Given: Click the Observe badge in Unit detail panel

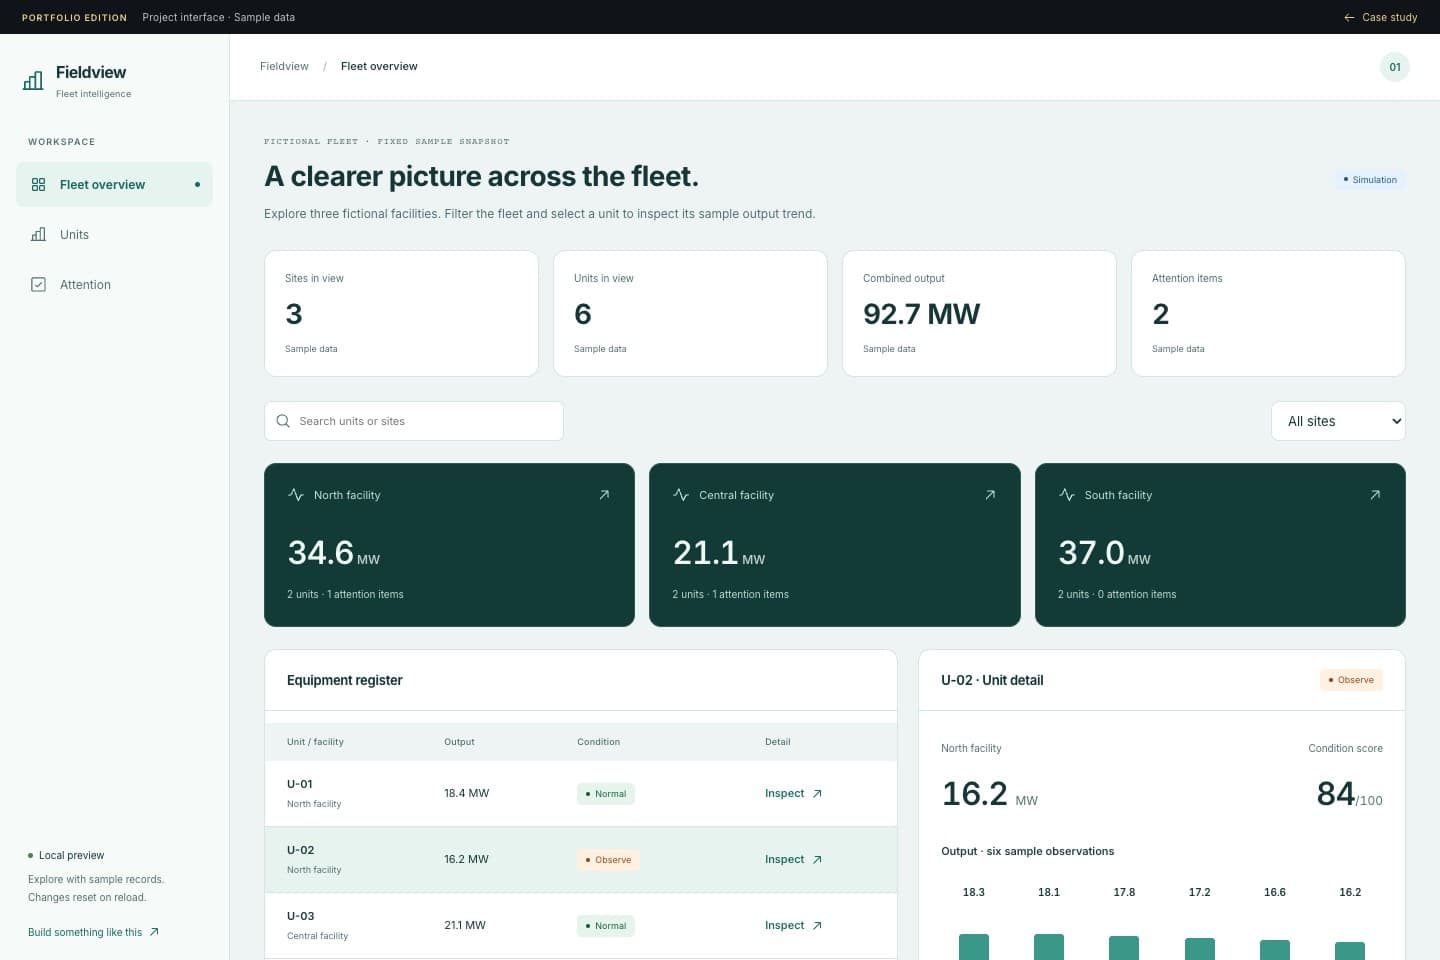Looking at the screenshot, I should 1351,680.
